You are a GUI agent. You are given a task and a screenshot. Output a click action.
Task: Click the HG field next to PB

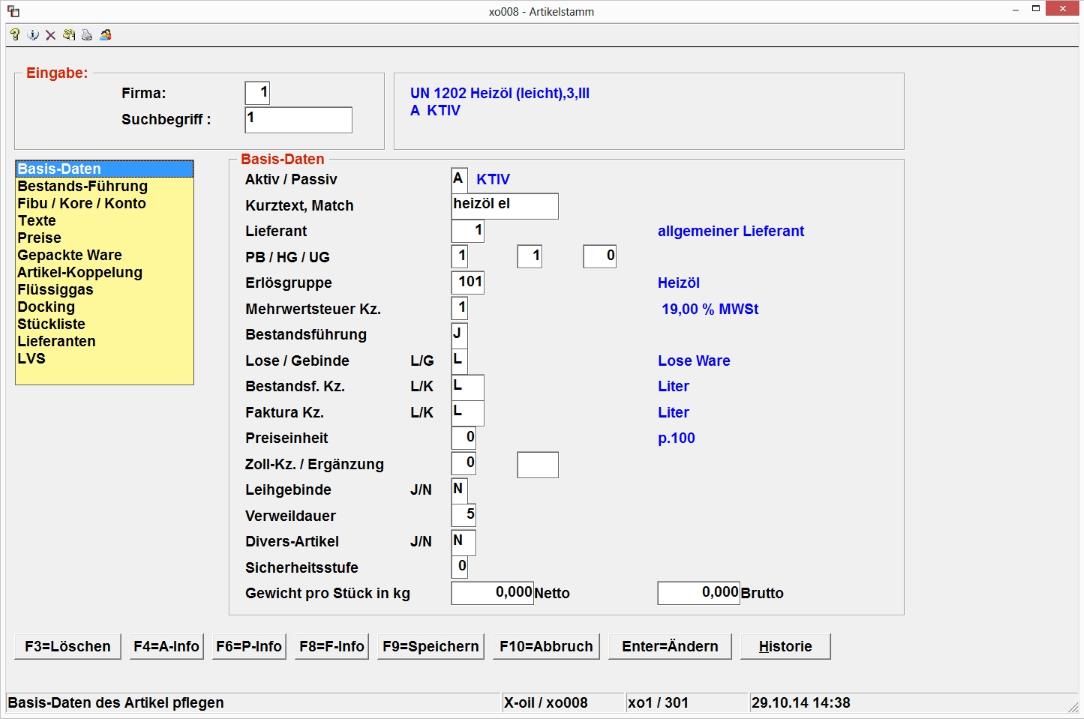point(530,256)
